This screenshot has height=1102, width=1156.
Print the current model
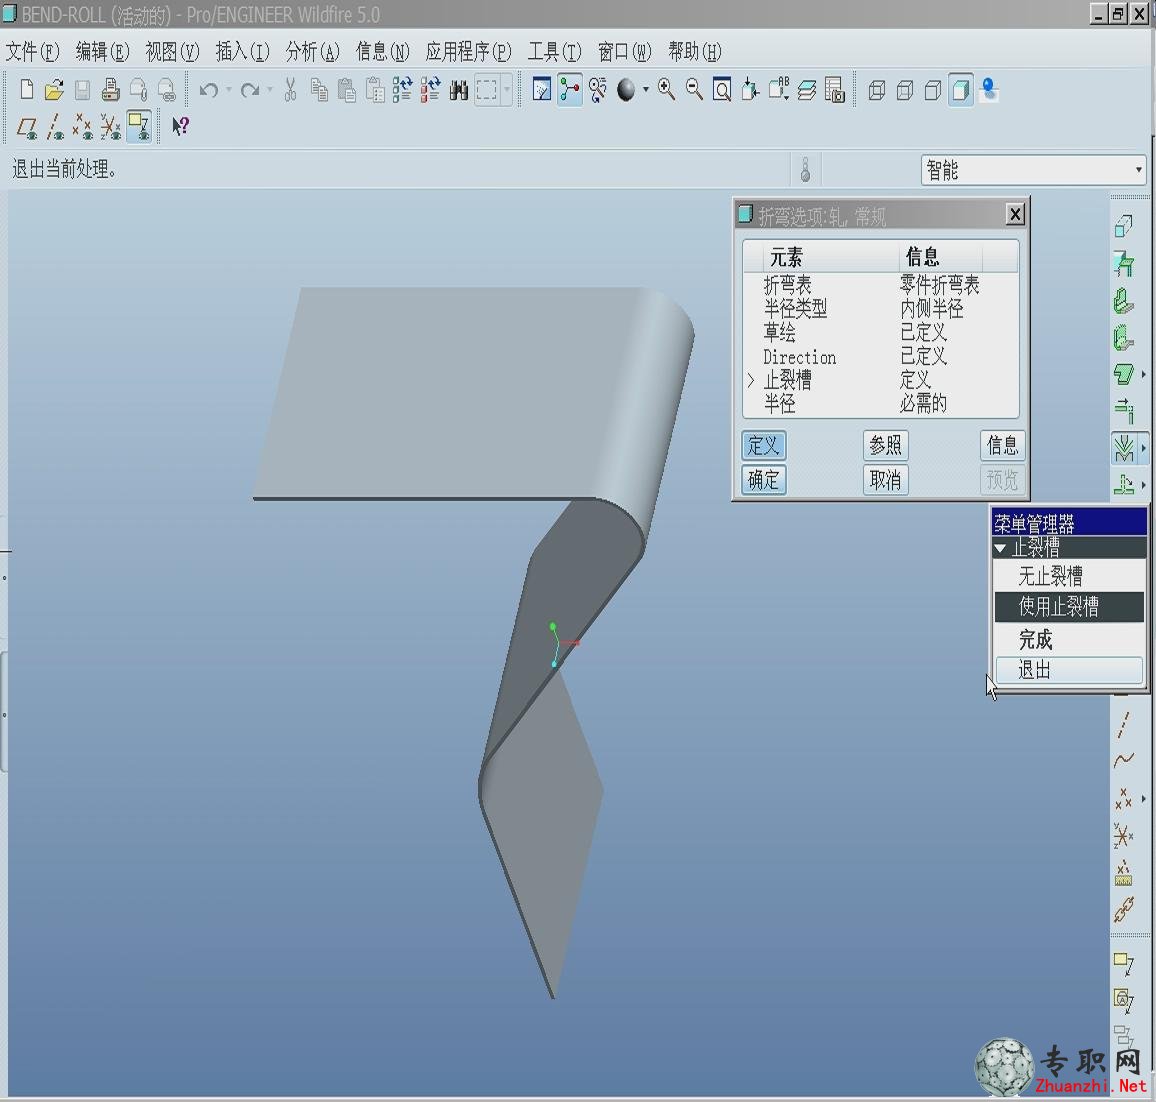tap(111, 90)
